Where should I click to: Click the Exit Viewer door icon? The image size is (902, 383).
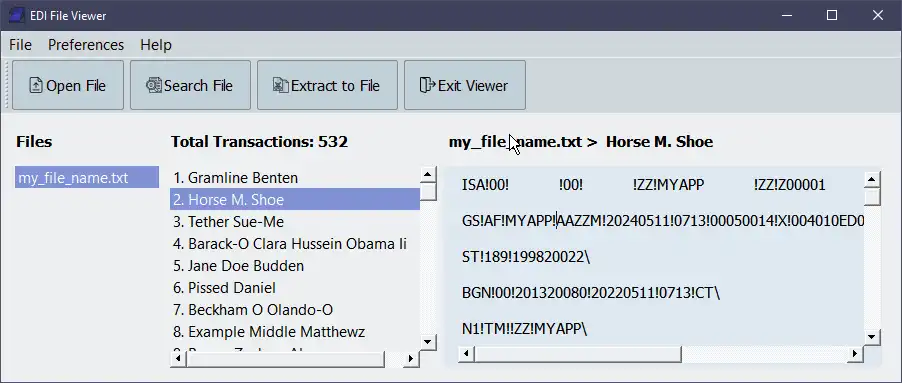coord(427,86)
